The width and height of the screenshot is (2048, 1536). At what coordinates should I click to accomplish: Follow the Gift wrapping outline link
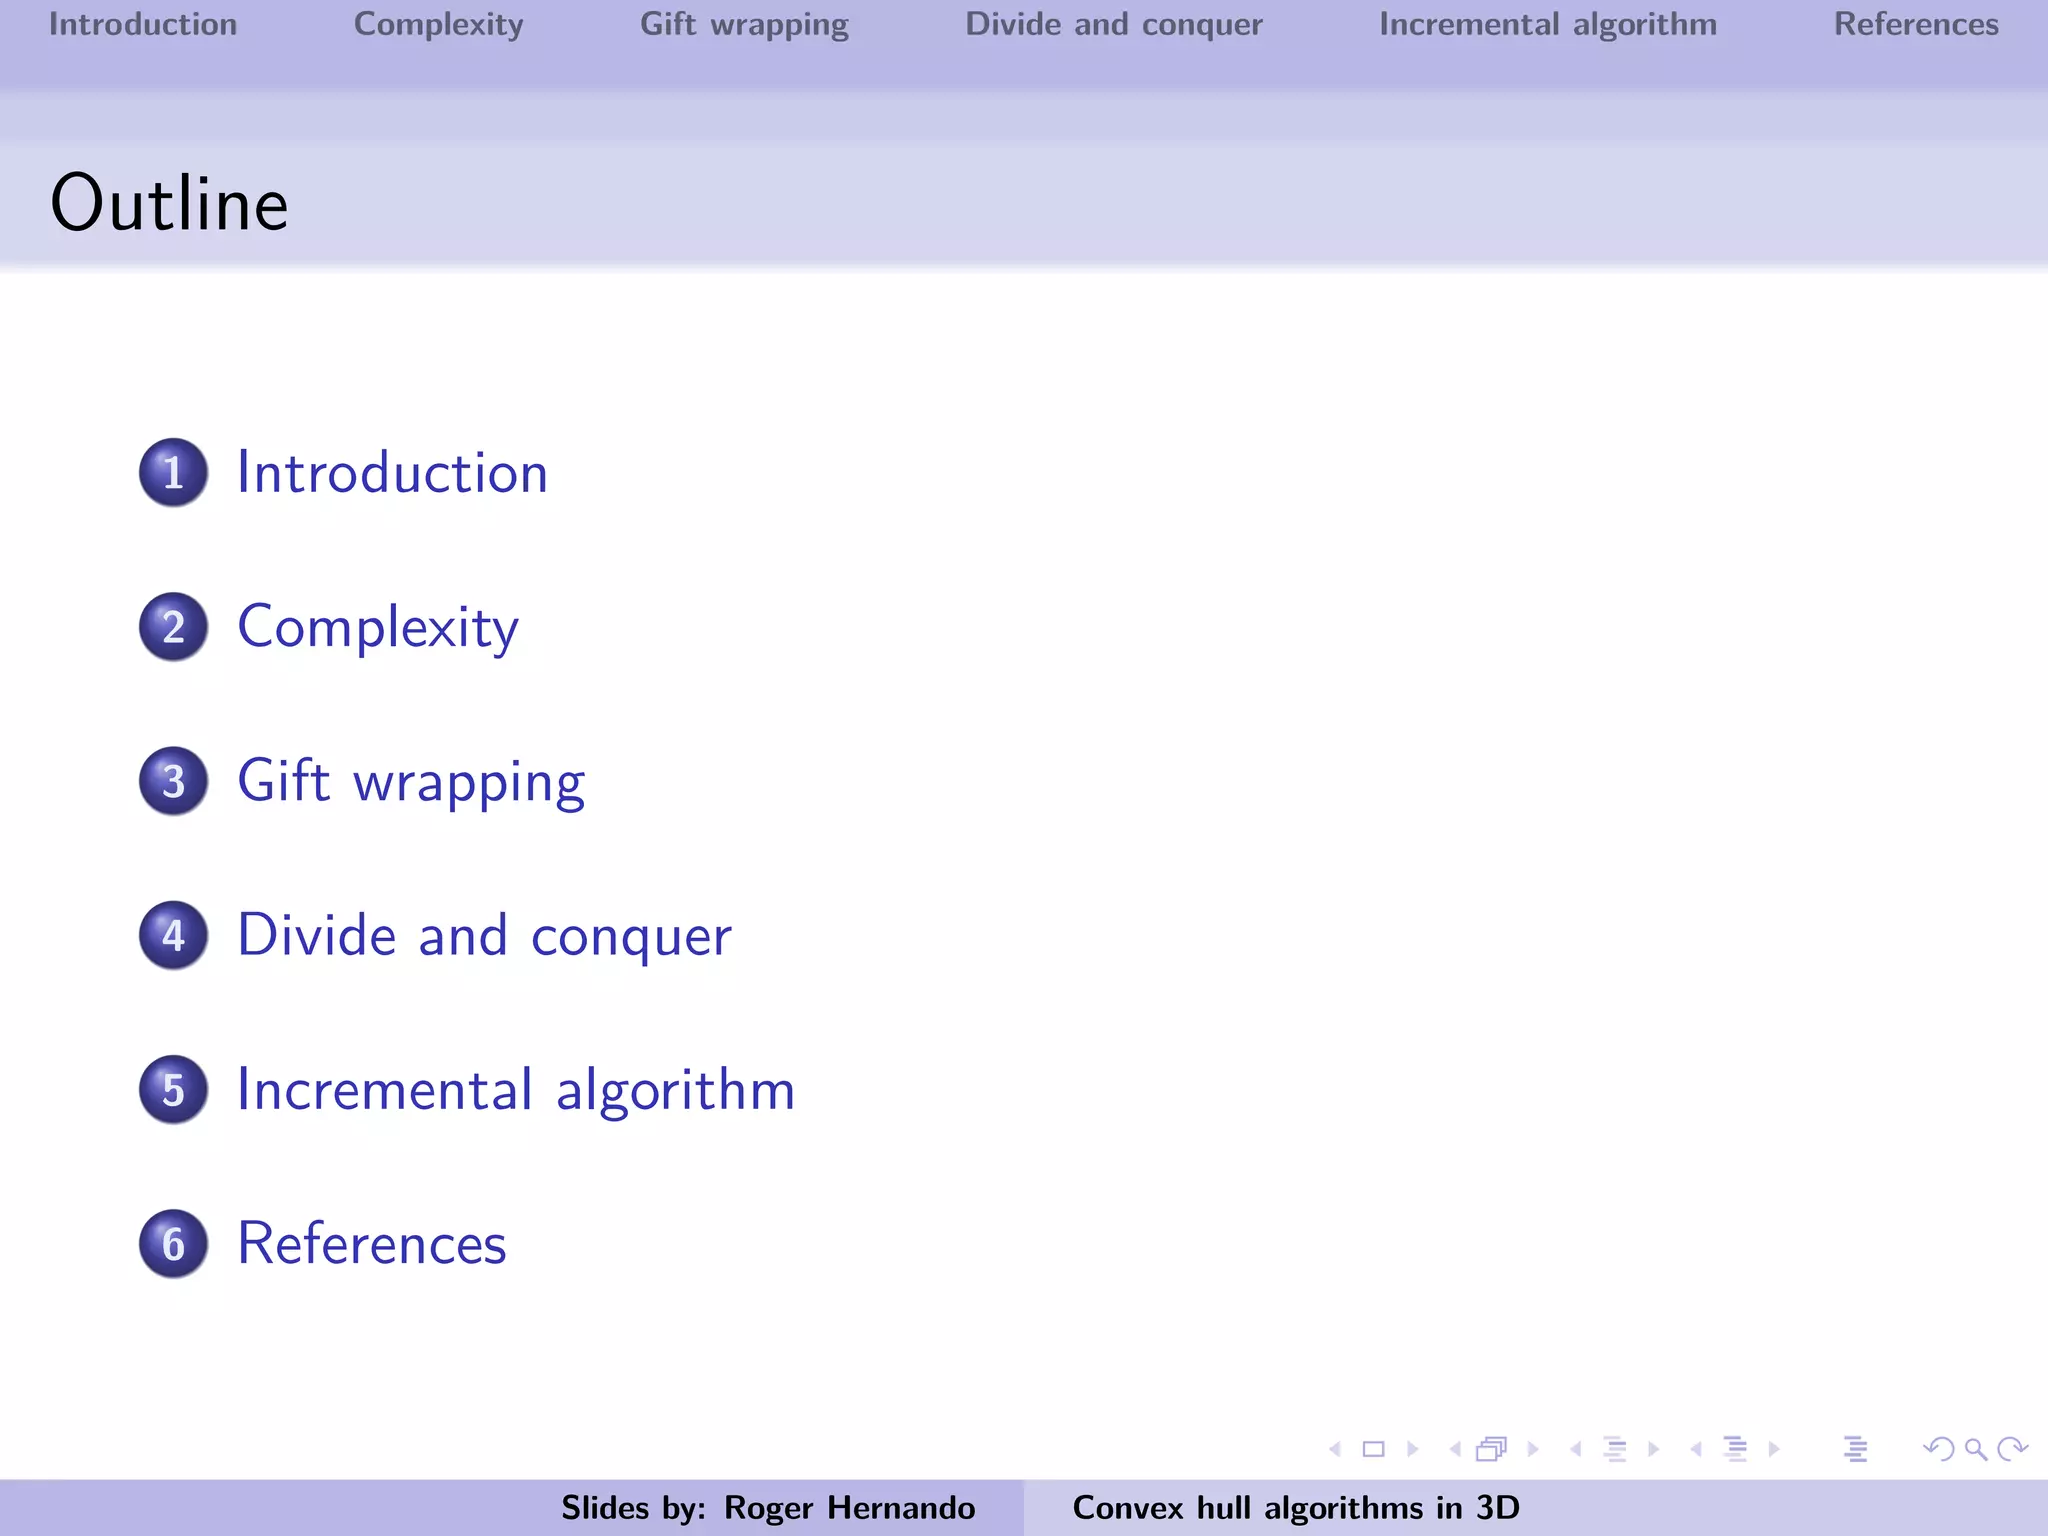(x=411, y=783)
